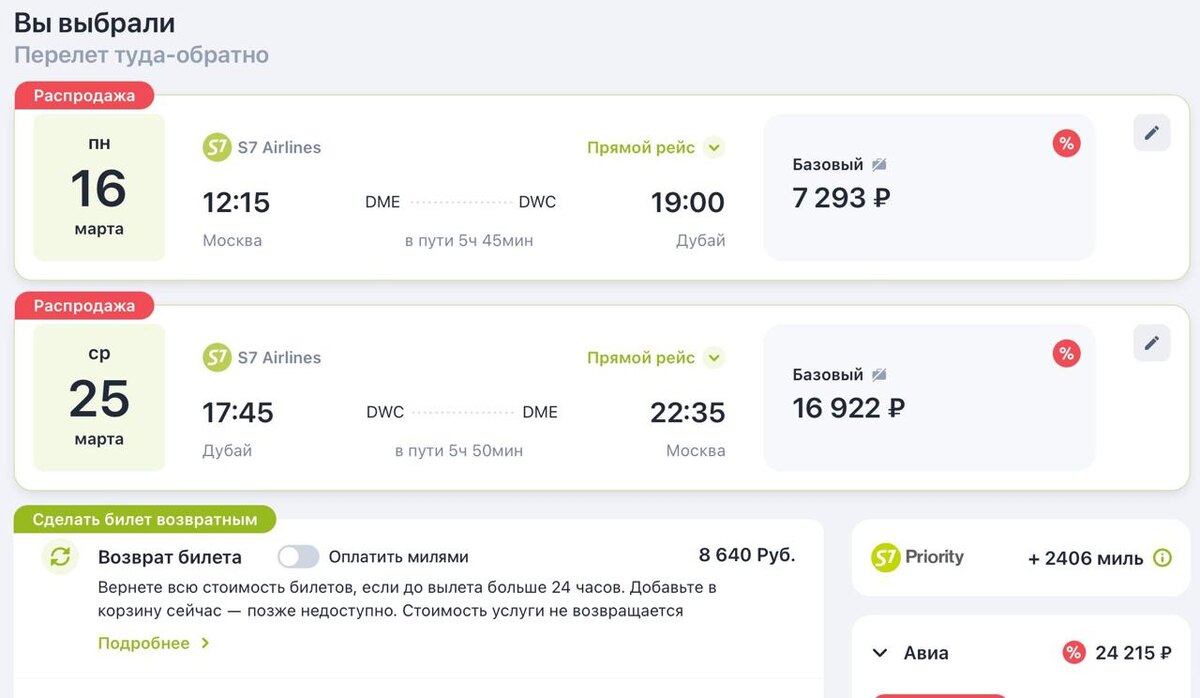
Task: Edit the 16 March flight with pencil icon
Action: (1151, 133)
